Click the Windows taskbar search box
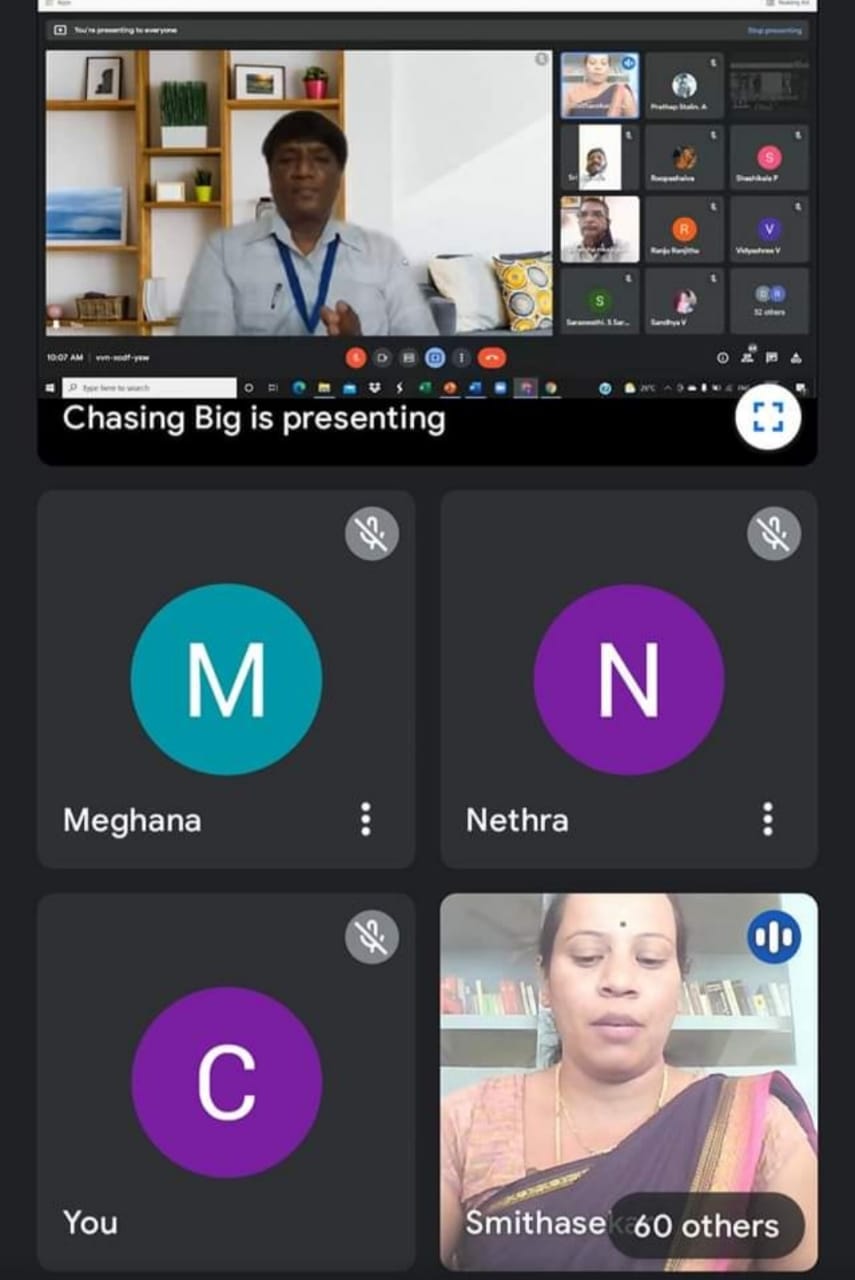Screen dimensions: 855x1280 click(x=150, y=387)
